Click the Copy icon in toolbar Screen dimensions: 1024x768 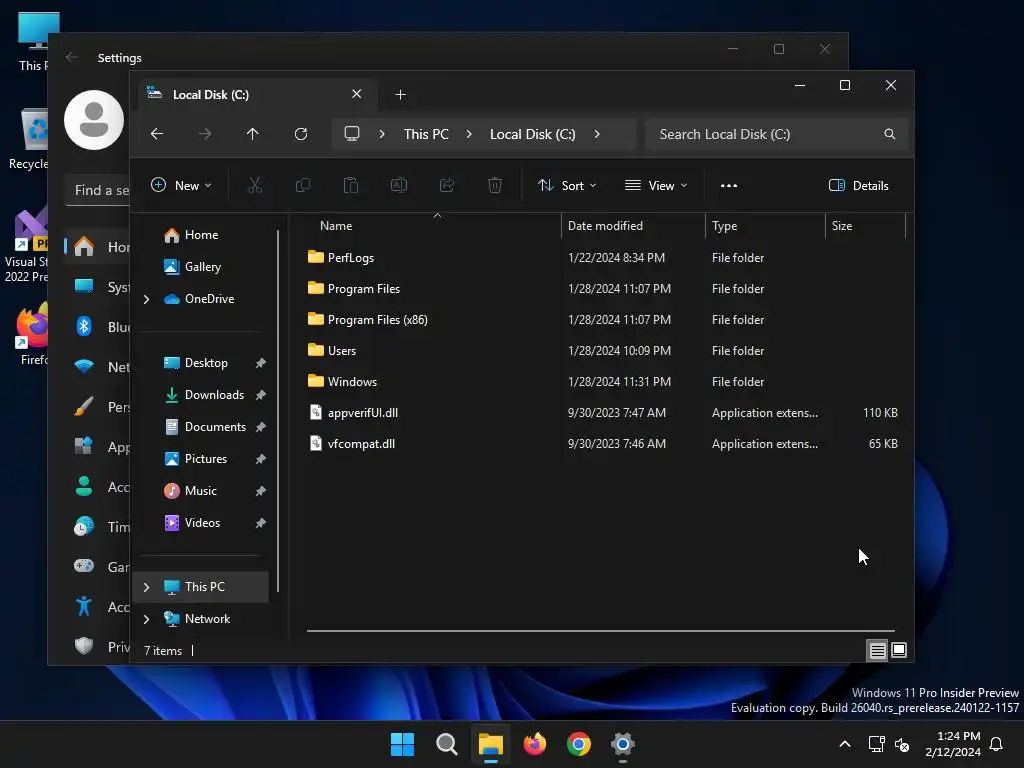point(302,185)
